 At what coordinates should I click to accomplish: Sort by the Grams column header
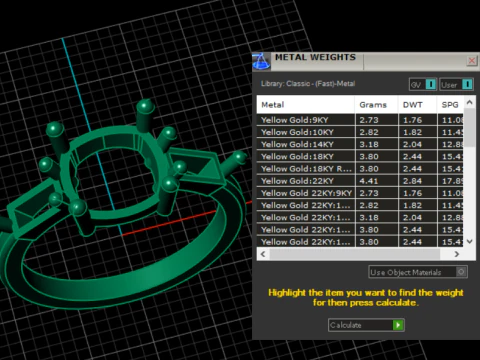pos(376,105)
